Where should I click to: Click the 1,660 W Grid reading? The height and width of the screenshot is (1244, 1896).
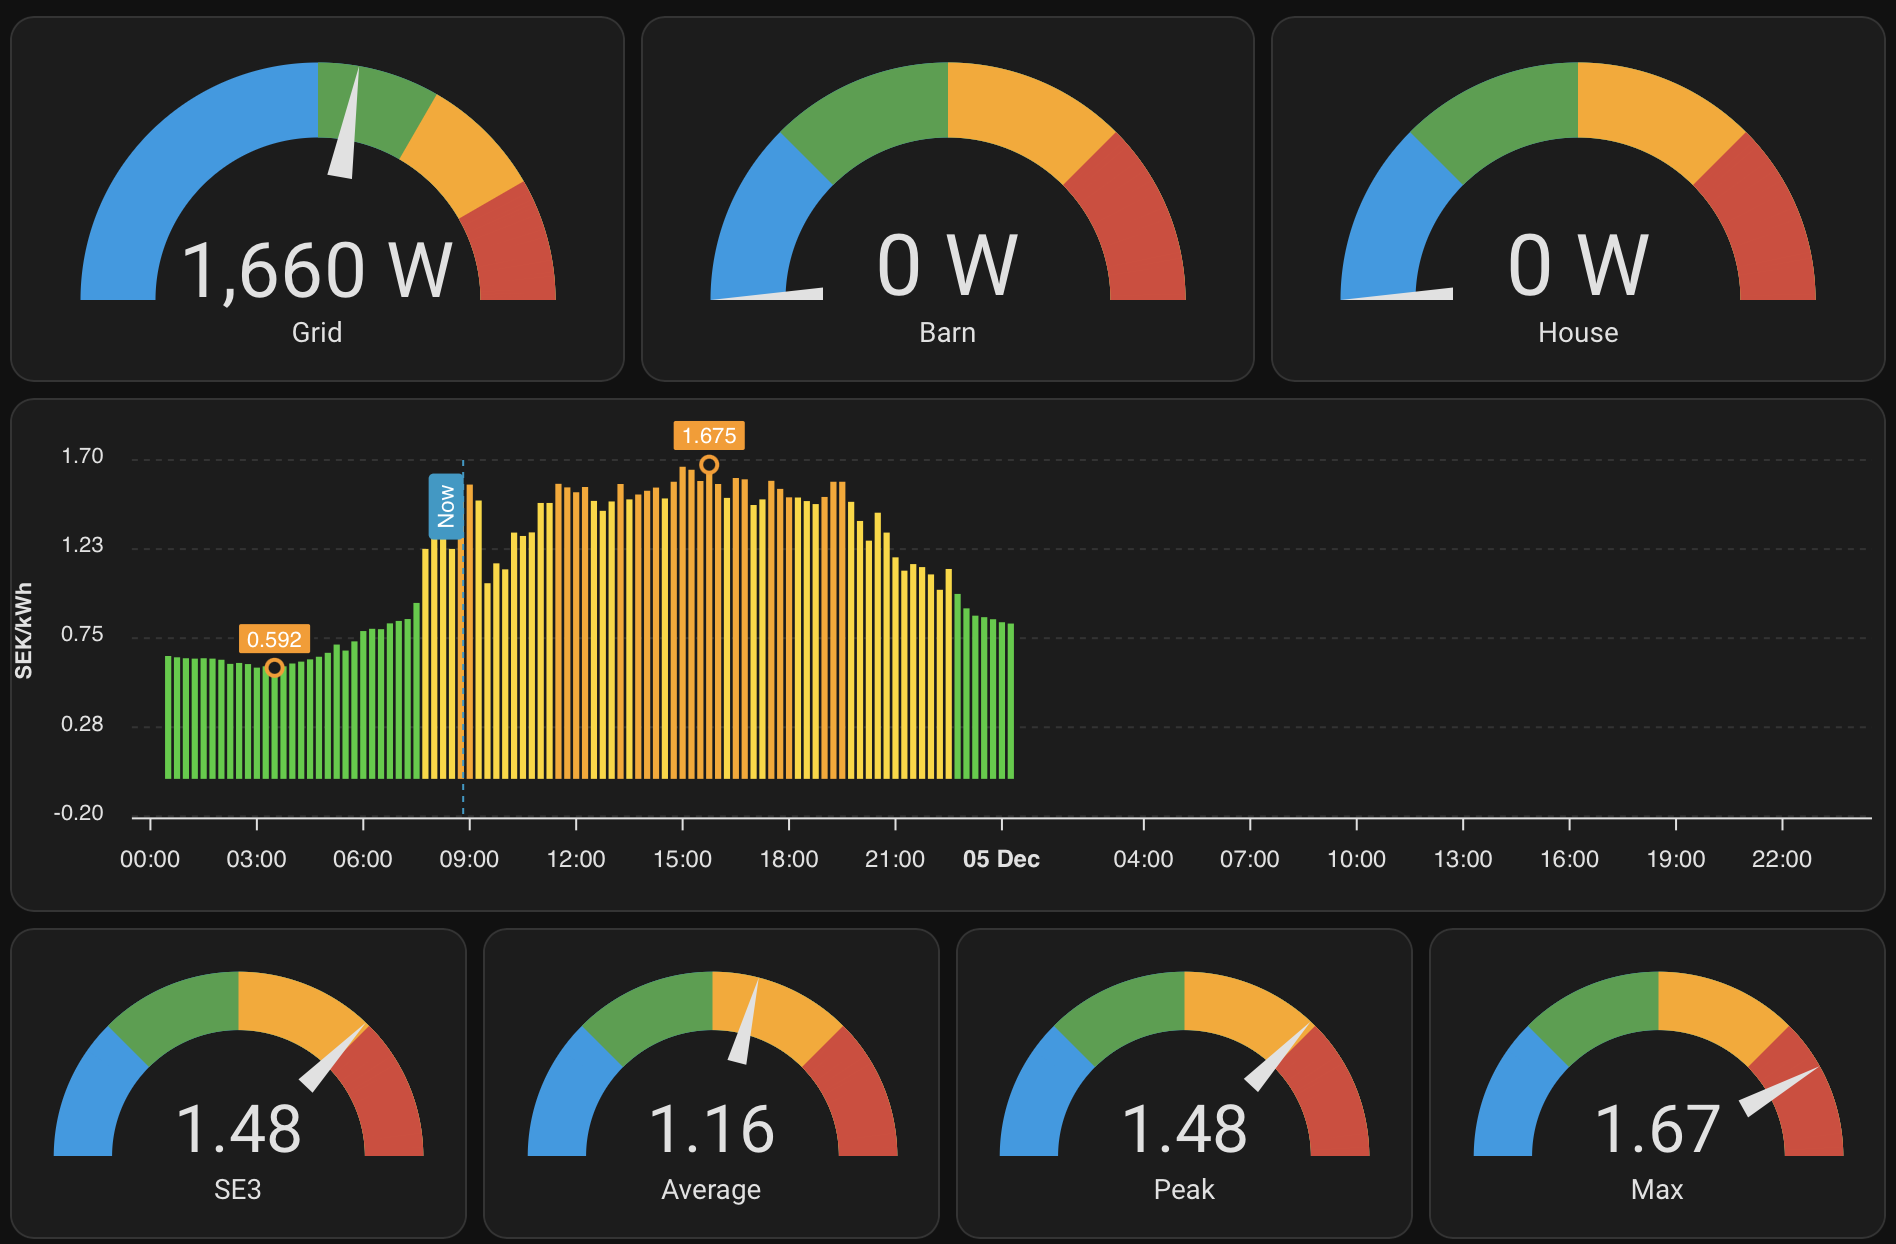point(317,270)
